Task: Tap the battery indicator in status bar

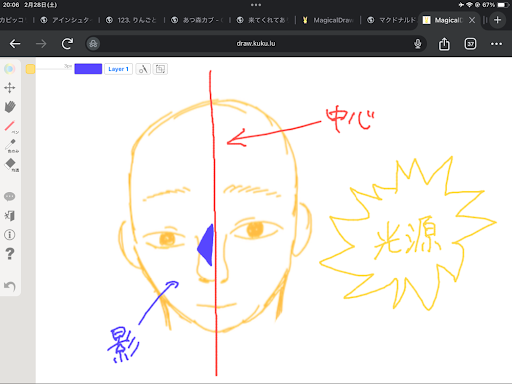Action: pos(503,5)
